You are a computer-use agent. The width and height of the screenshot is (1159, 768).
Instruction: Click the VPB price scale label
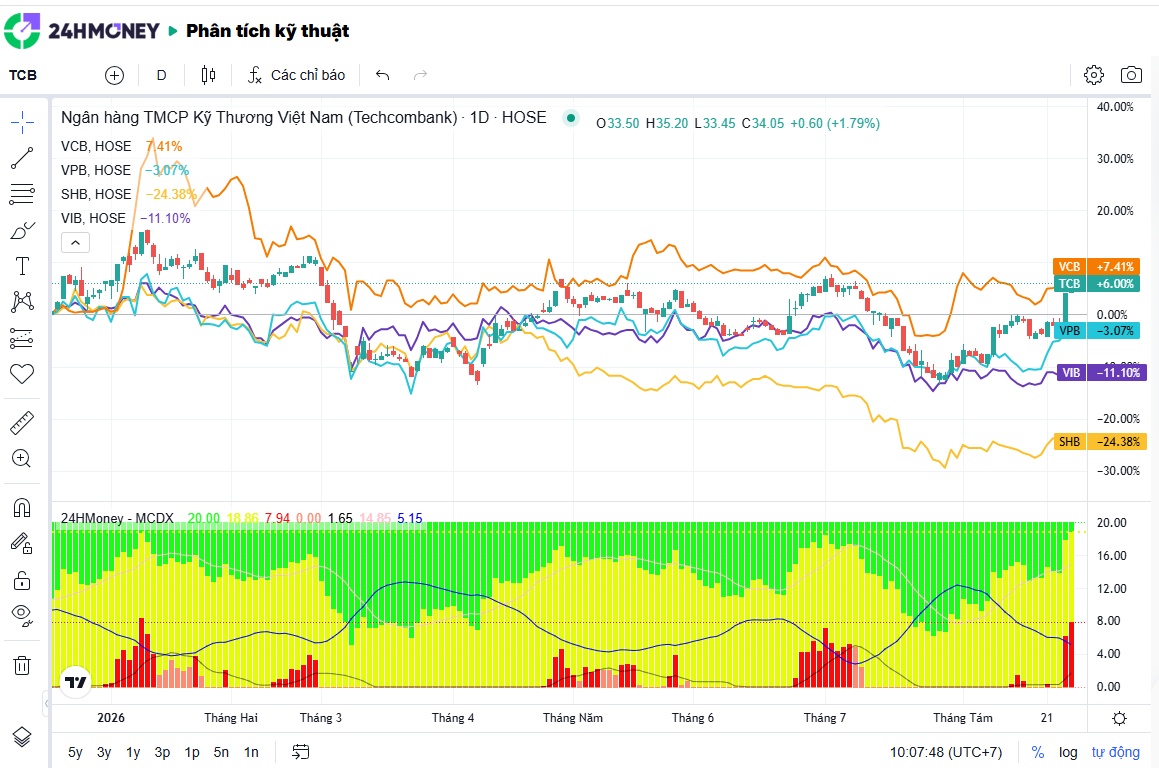(x=1097, y=330)
